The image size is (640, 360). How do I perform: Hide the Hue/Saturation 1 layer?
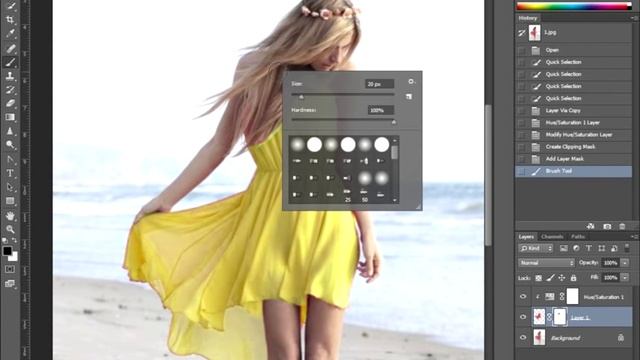click(x=523, y=297)
